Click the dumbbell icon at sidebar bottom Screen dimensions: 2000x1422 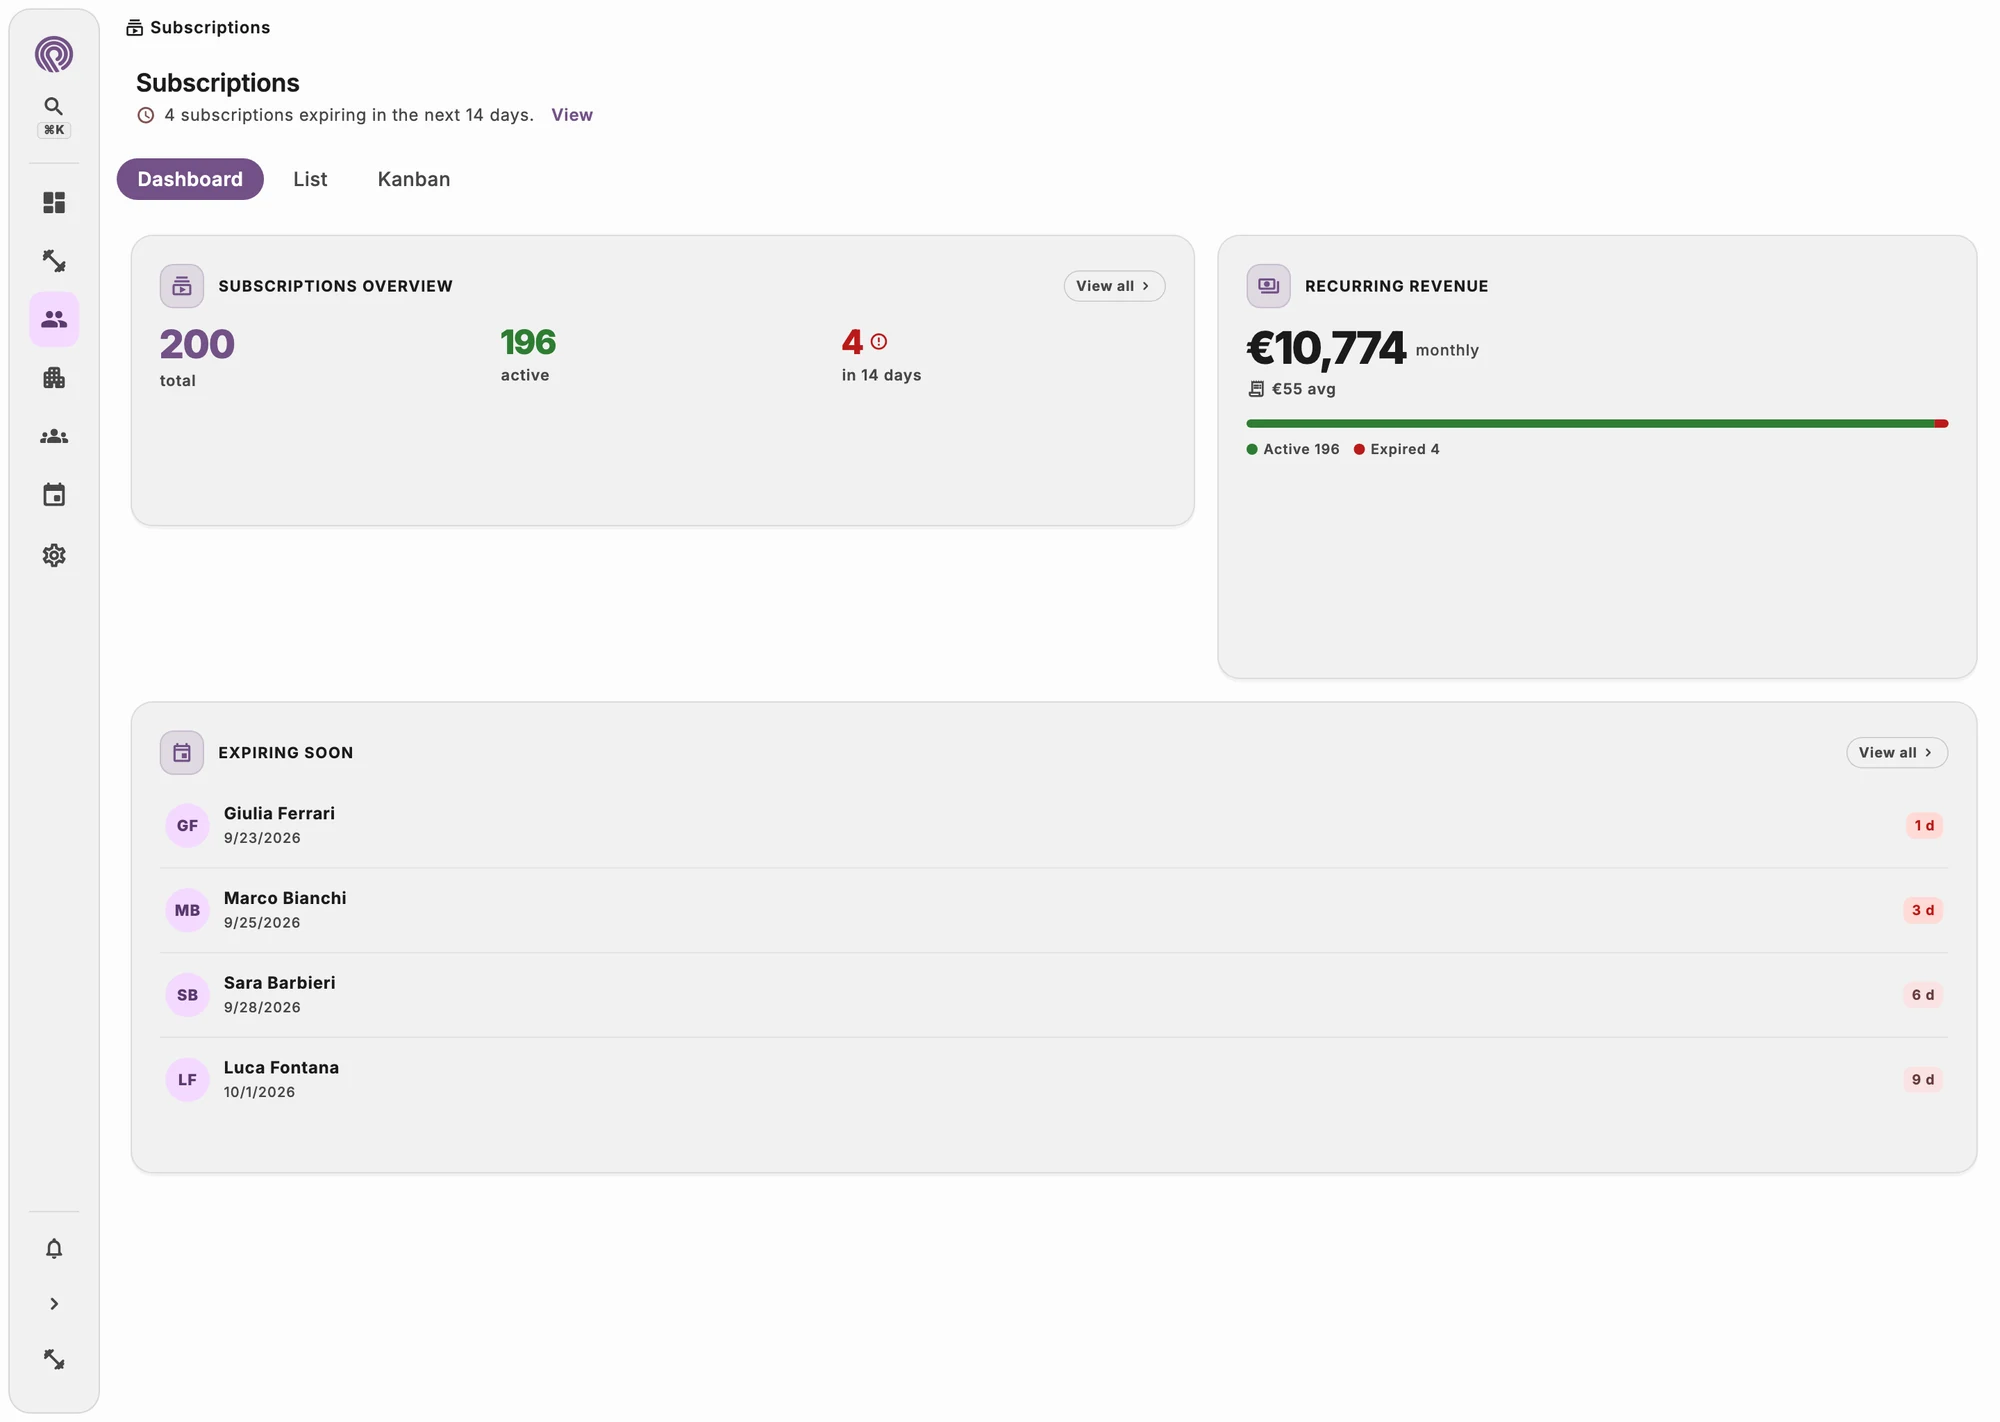[x=54, y=1360]
